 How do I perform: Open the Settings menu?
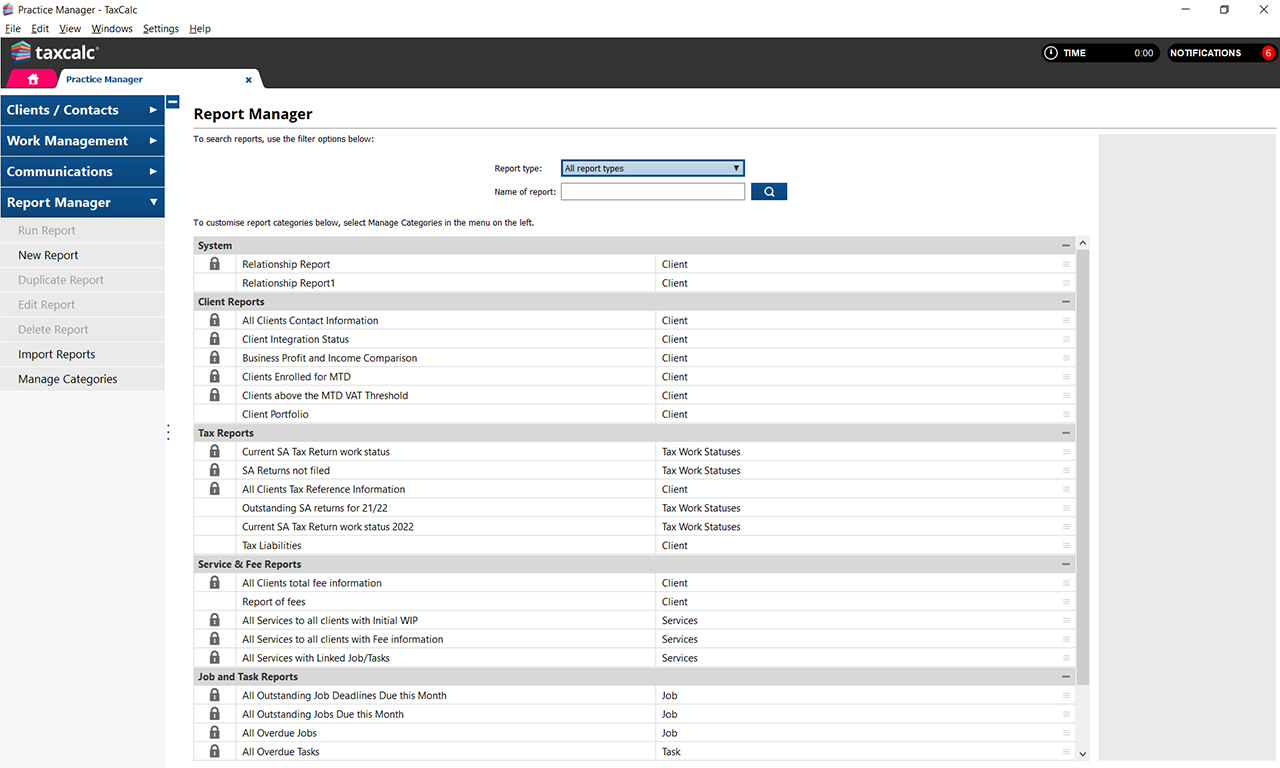tap(160, 29)
